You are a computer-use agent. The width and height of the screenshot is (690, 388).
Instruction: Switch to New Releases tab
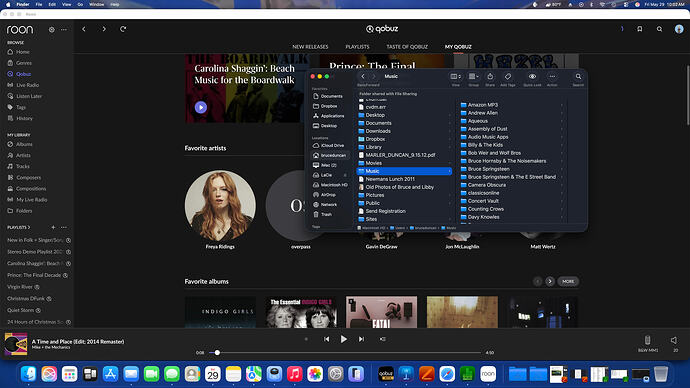coord(310,47)
